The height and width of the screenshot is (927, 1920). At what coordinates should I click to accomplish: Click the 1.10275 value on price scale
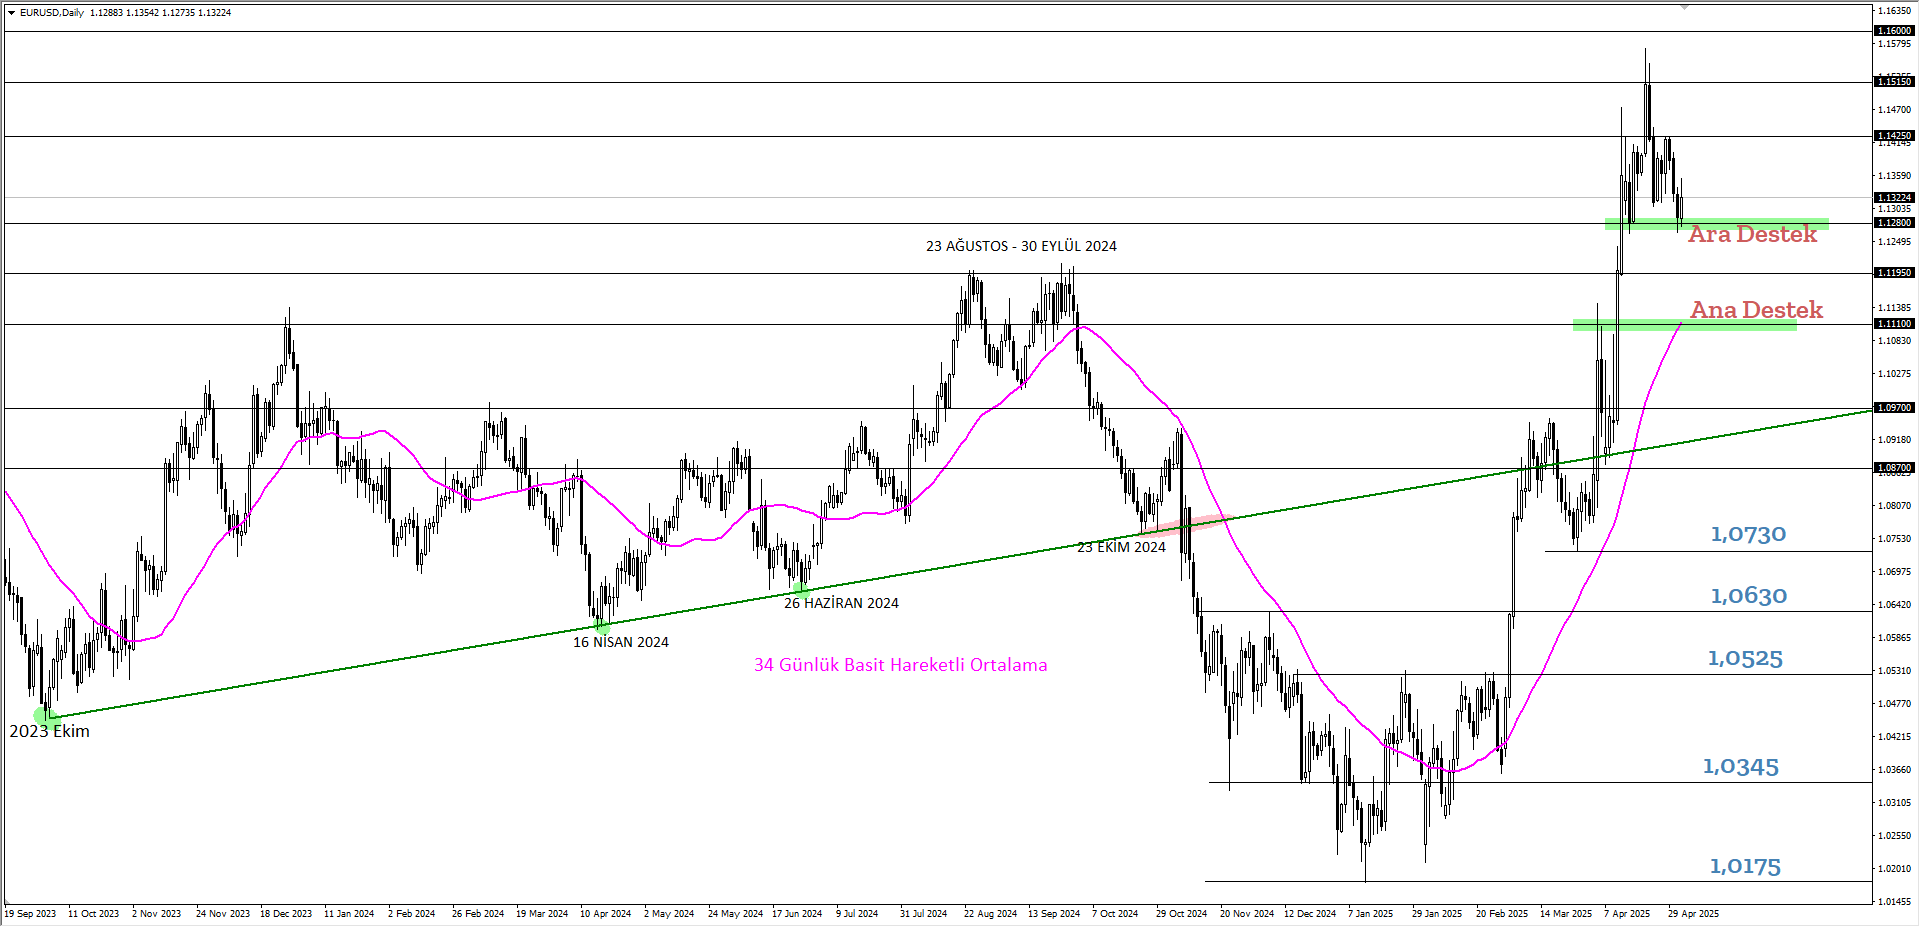[x=1894, y=374]
